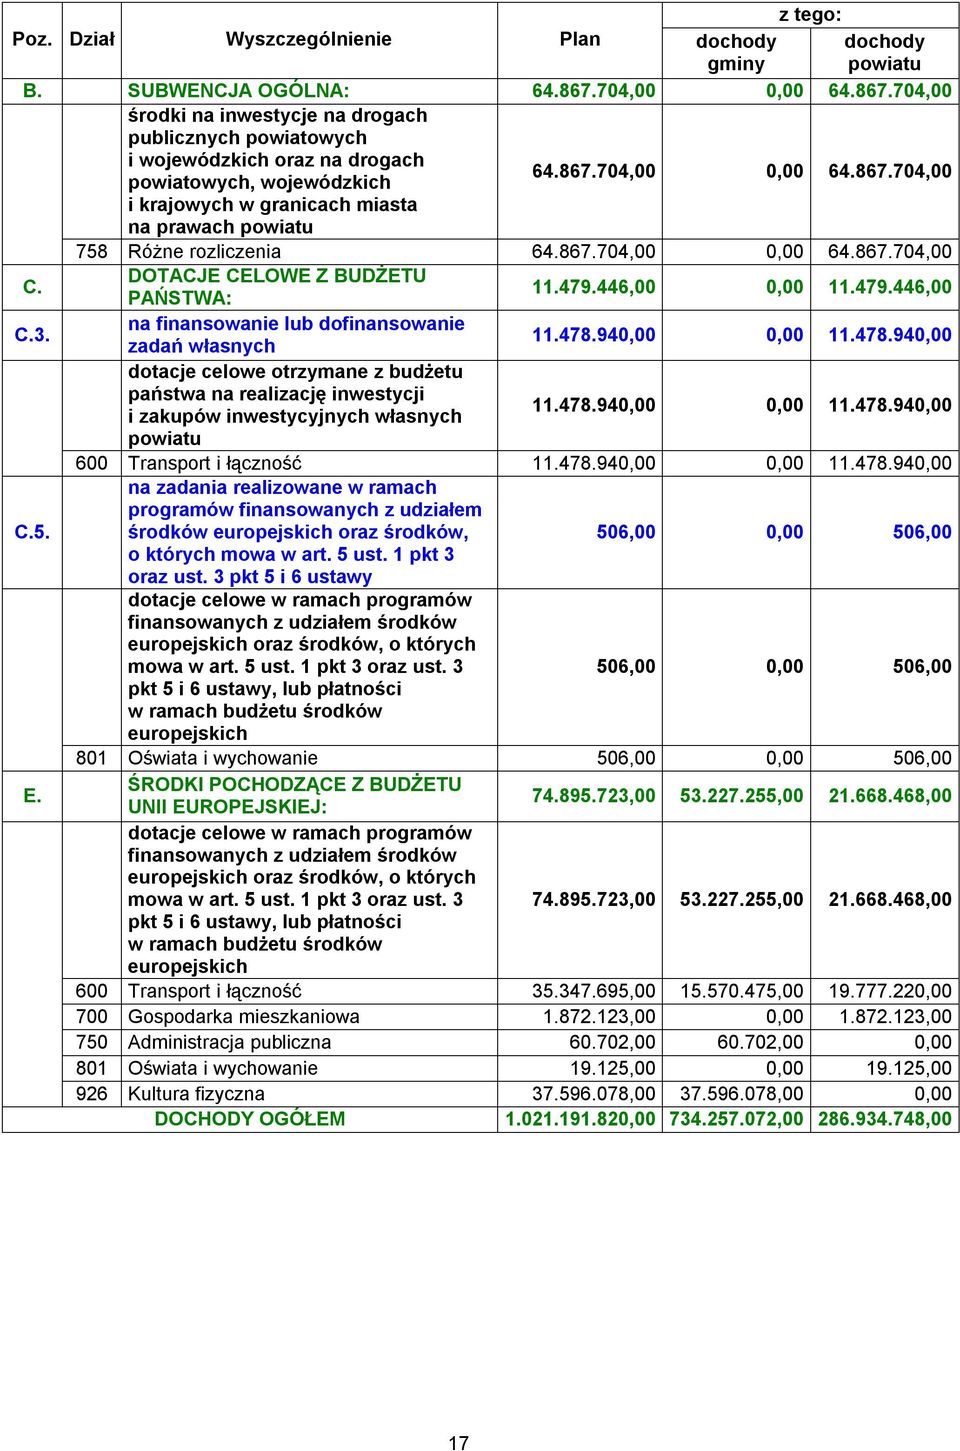The height and width of the screenshot is (1451, 960).
Task: Click total Plan 1.021.191.820,00
Action: [x=580, y=1120]
